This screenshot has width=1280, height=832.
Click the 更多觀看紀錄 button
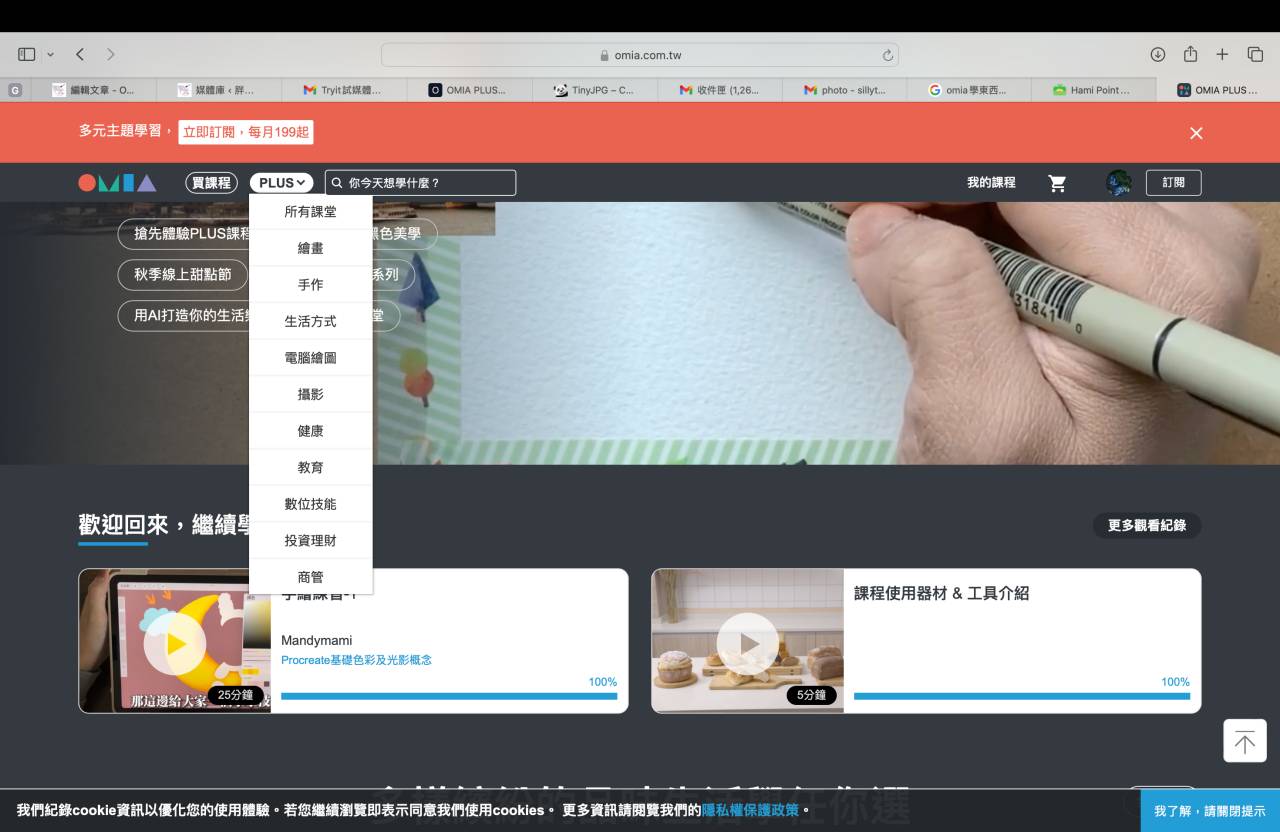click(1147, 525)
